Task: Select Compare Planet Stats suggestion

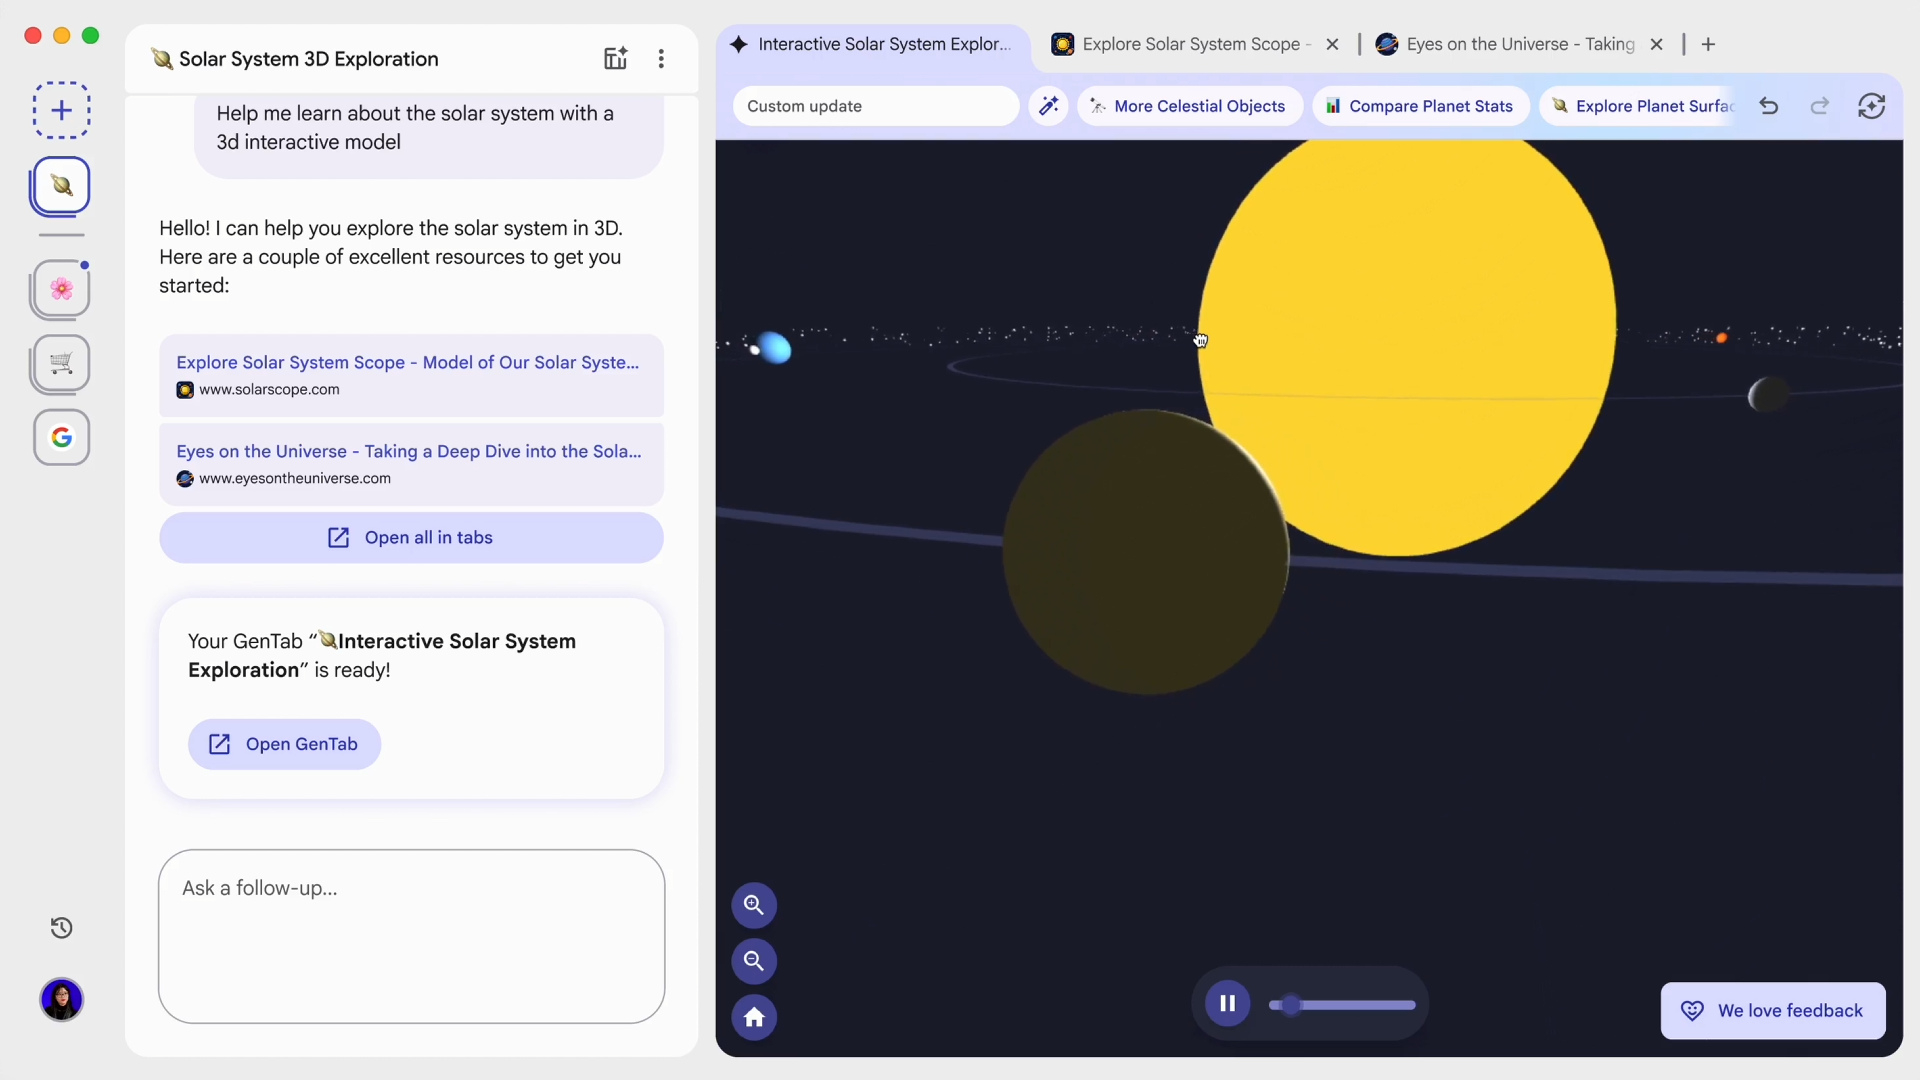Action: (x=1419, y=106)
